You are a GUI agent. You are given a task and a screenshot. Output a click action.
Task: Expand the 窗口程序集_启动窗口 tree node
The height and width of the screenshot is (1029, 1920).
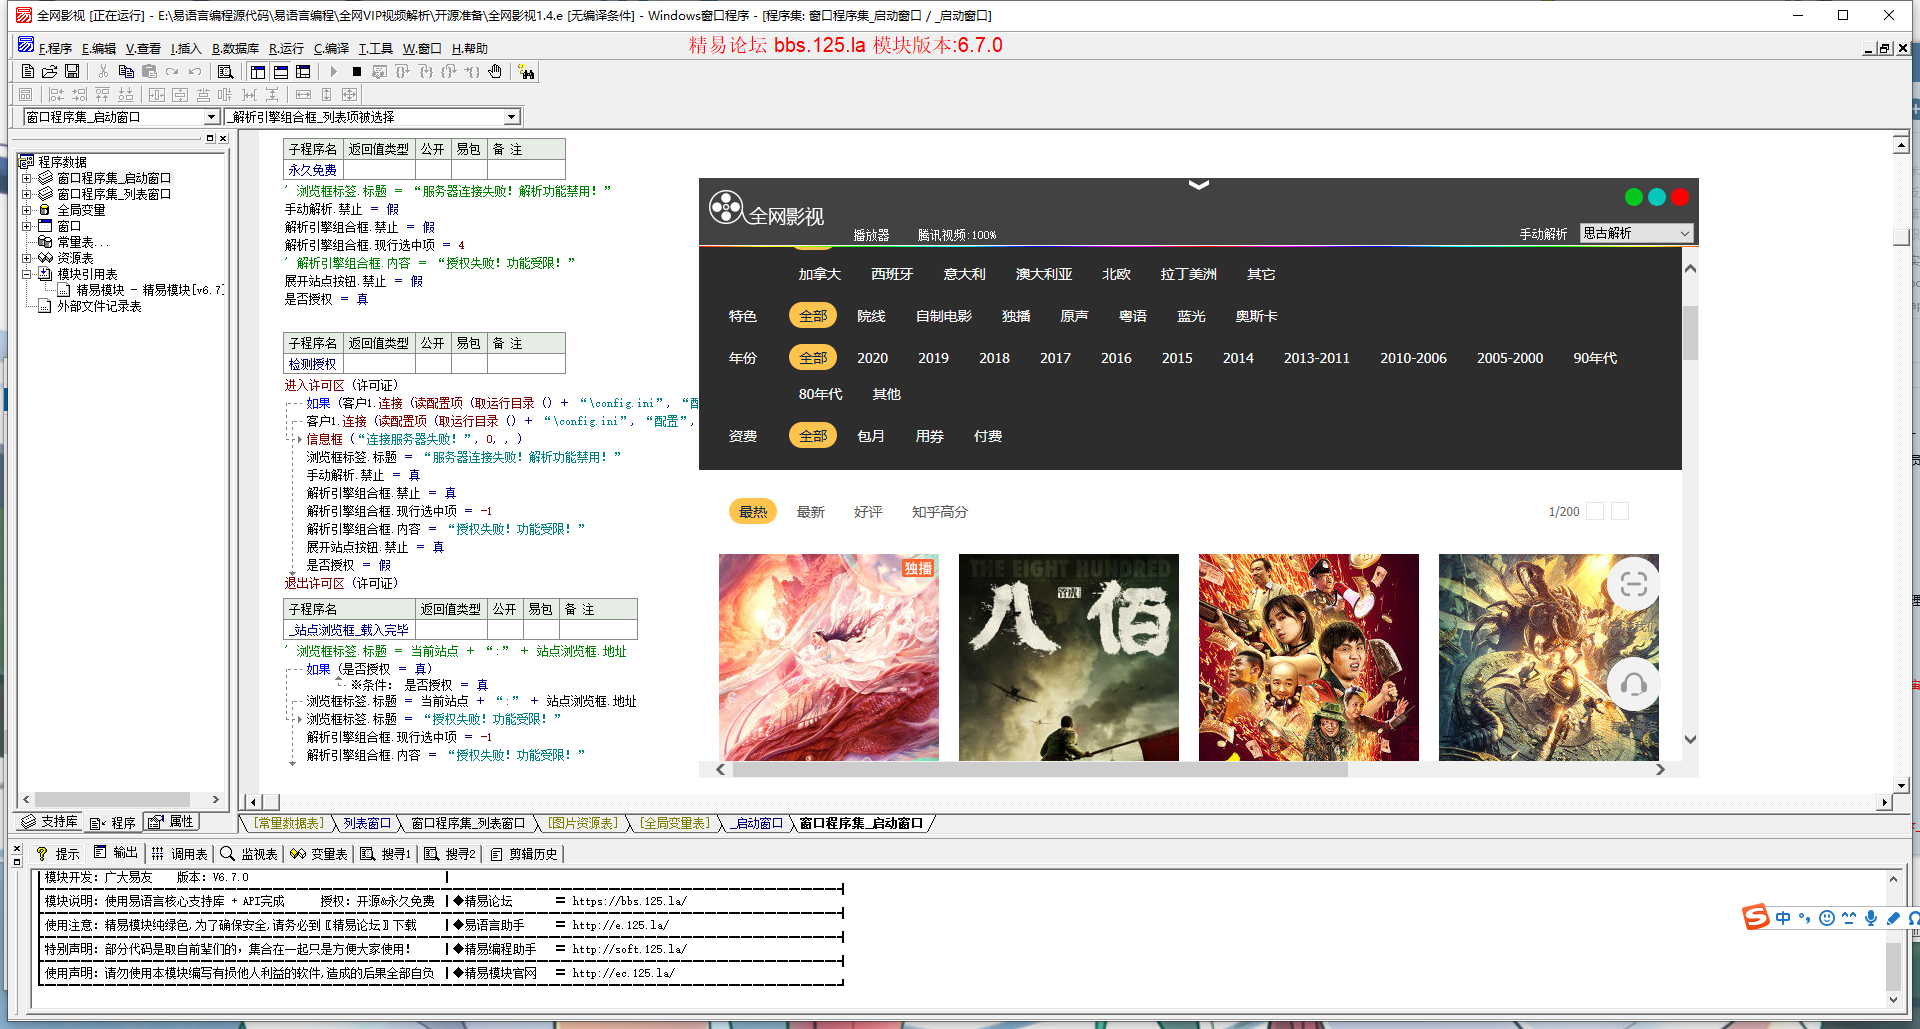coord(27,178)
